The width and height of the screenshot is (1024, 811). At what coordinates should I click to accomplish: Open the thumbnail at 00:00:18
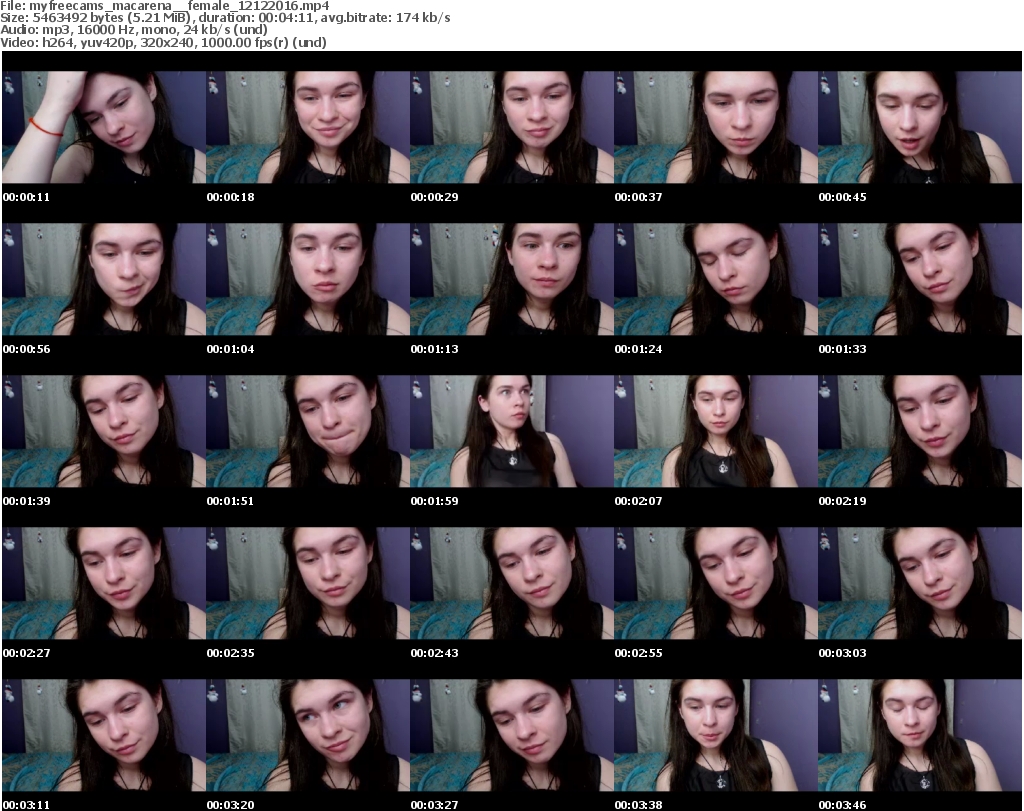308,127
